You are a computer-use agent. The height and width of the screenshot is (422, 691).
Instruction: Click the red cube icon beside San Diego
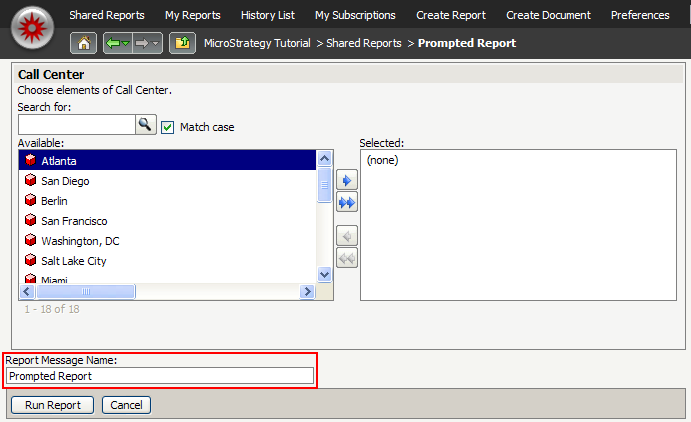30,180
